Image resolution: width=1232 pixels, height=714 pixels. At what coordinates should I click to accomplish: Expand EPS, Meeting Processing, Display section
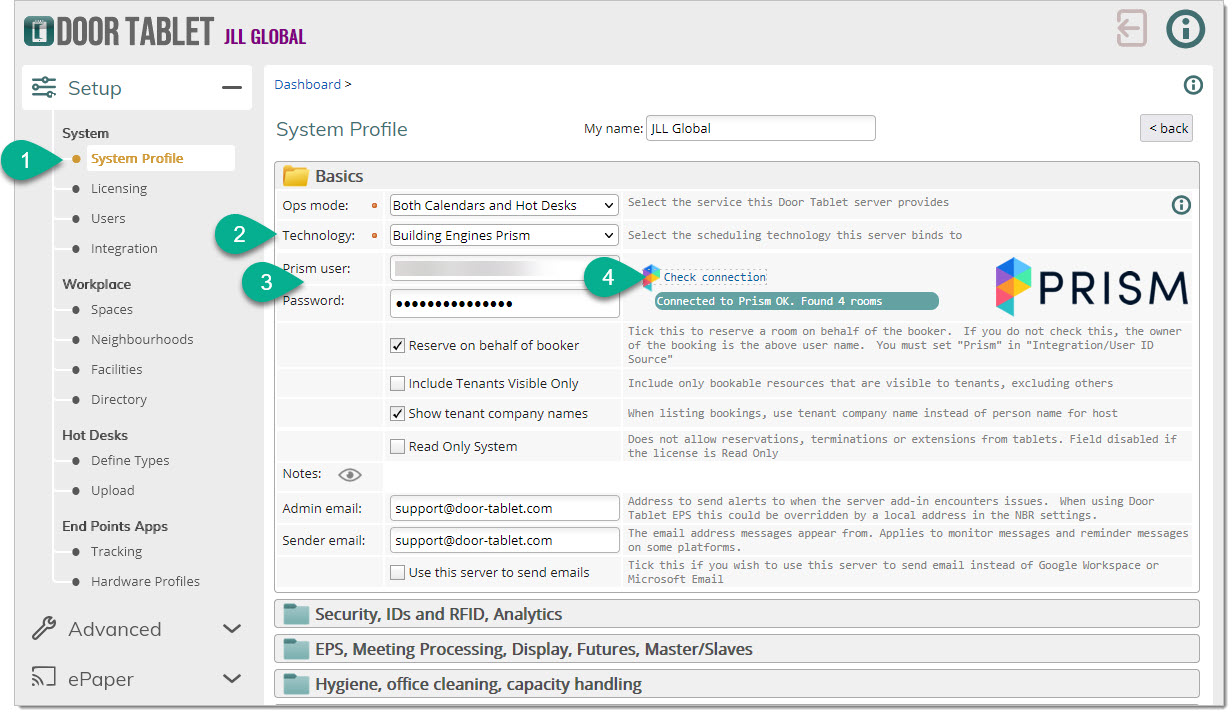tap(737, 649)
